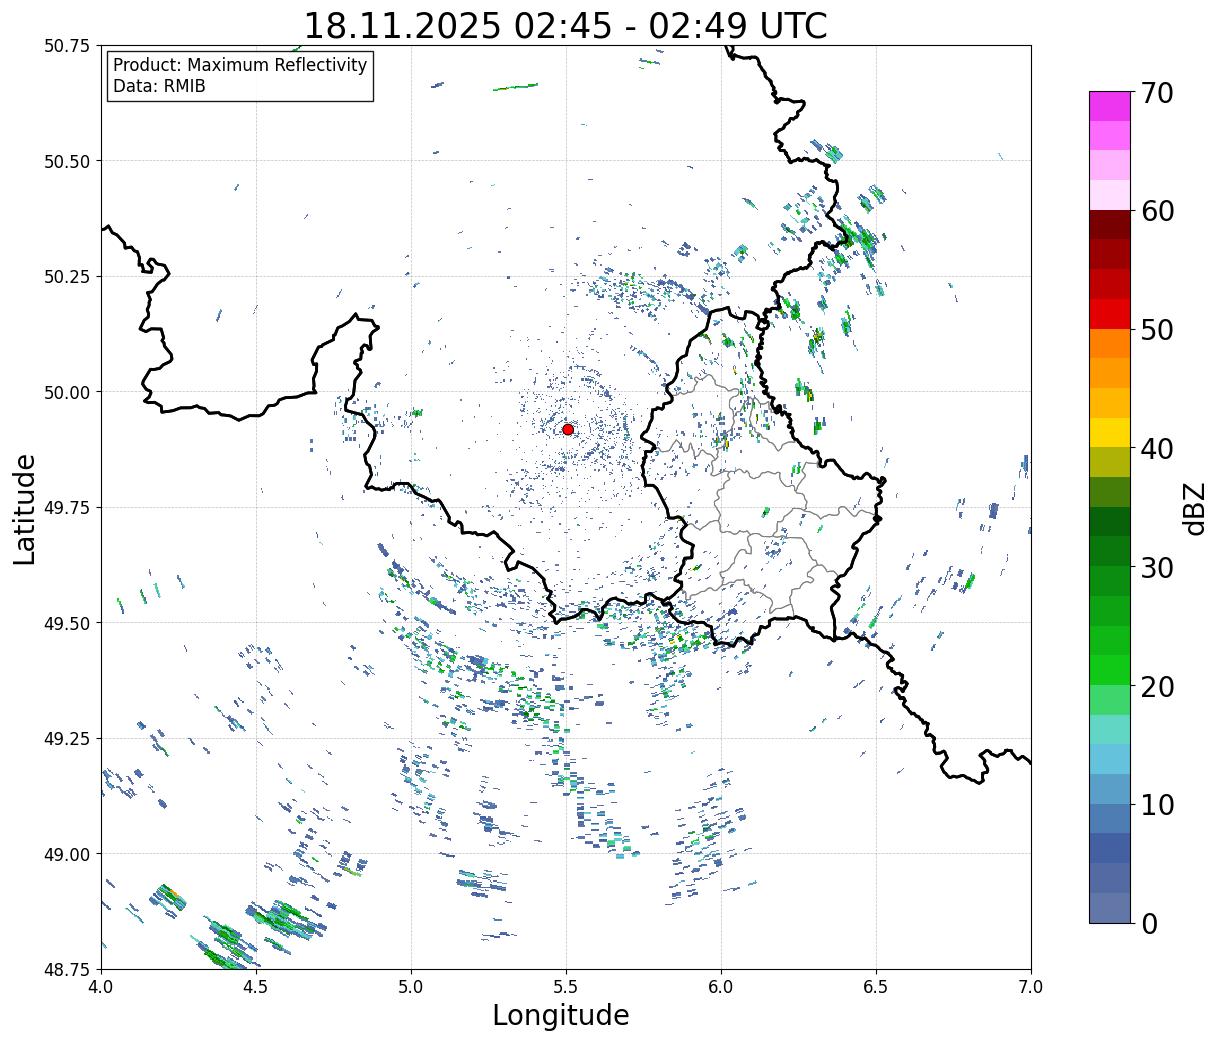Click the "Latitude" axis label
The width and height of the screenshot is (1219, 1040).
(x=25, y=508)
